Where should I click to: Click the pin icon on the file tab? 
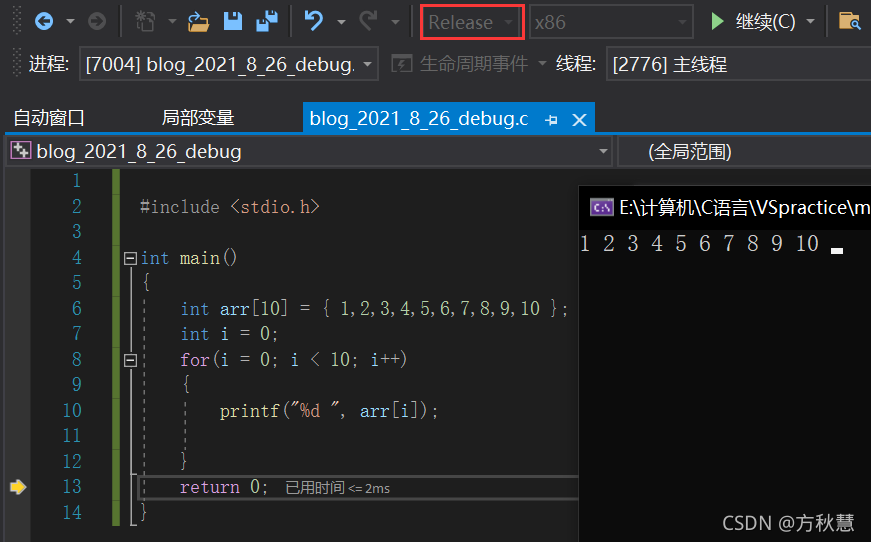(x=552, y=120)
